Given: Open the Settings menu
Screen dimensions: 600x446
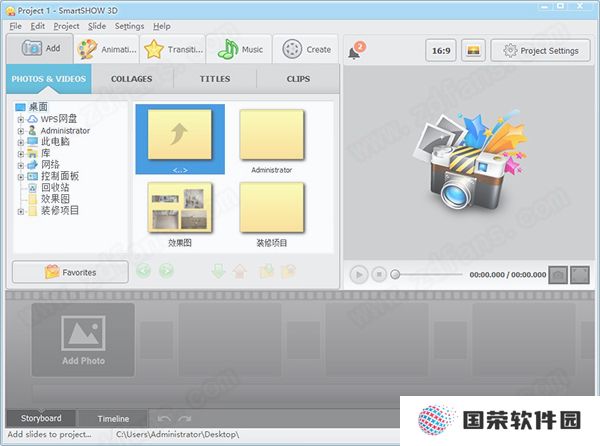Looking at the screenshot, I should click(129, 26).
